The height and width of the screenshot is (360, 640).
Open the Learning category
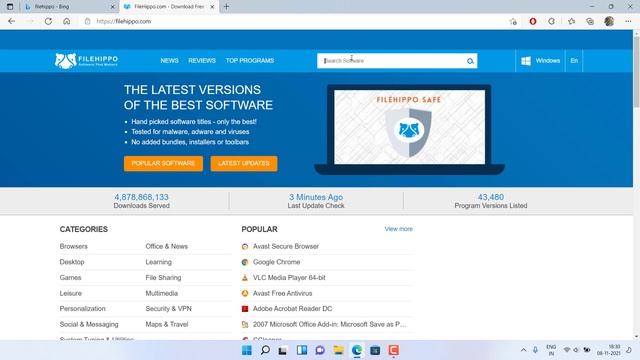158,262
